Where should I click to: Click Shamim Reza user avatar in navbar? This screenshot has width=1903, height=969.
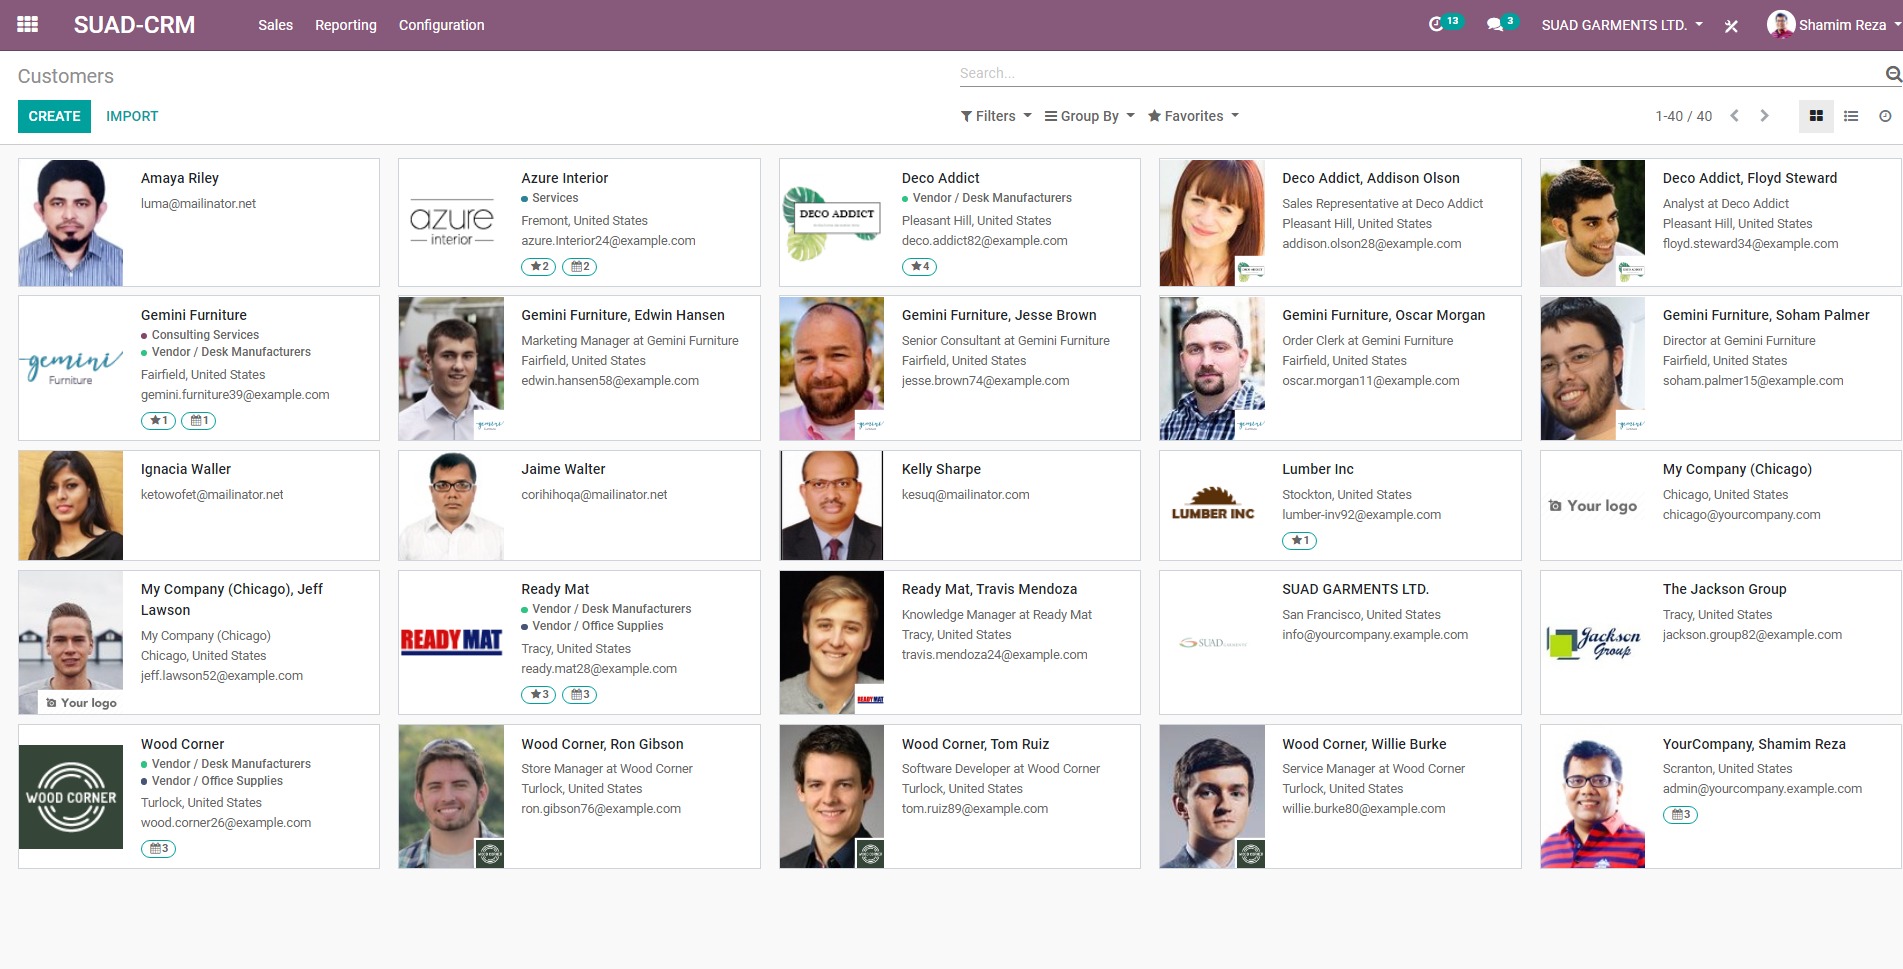1780,25
